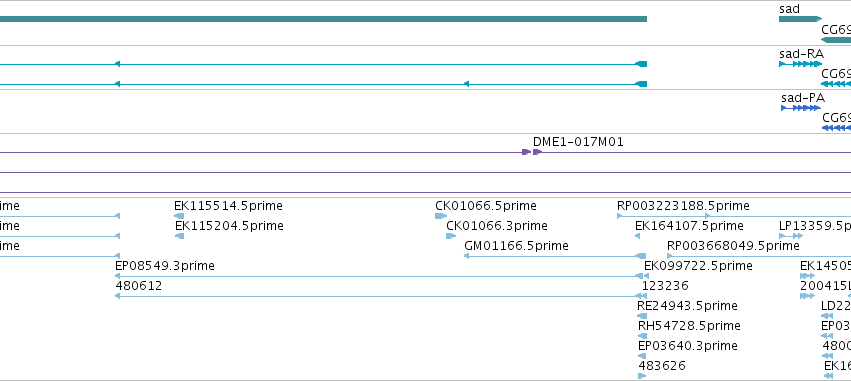Image resolution: width=851 pixels, height=381 pixels.
Task: Select the 483626 label
Action: (x=662, y=366)
